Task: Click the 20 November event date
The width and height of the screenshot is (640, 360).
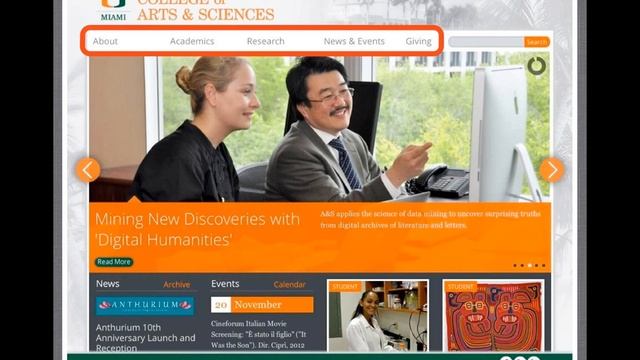Action: [262, 304]
